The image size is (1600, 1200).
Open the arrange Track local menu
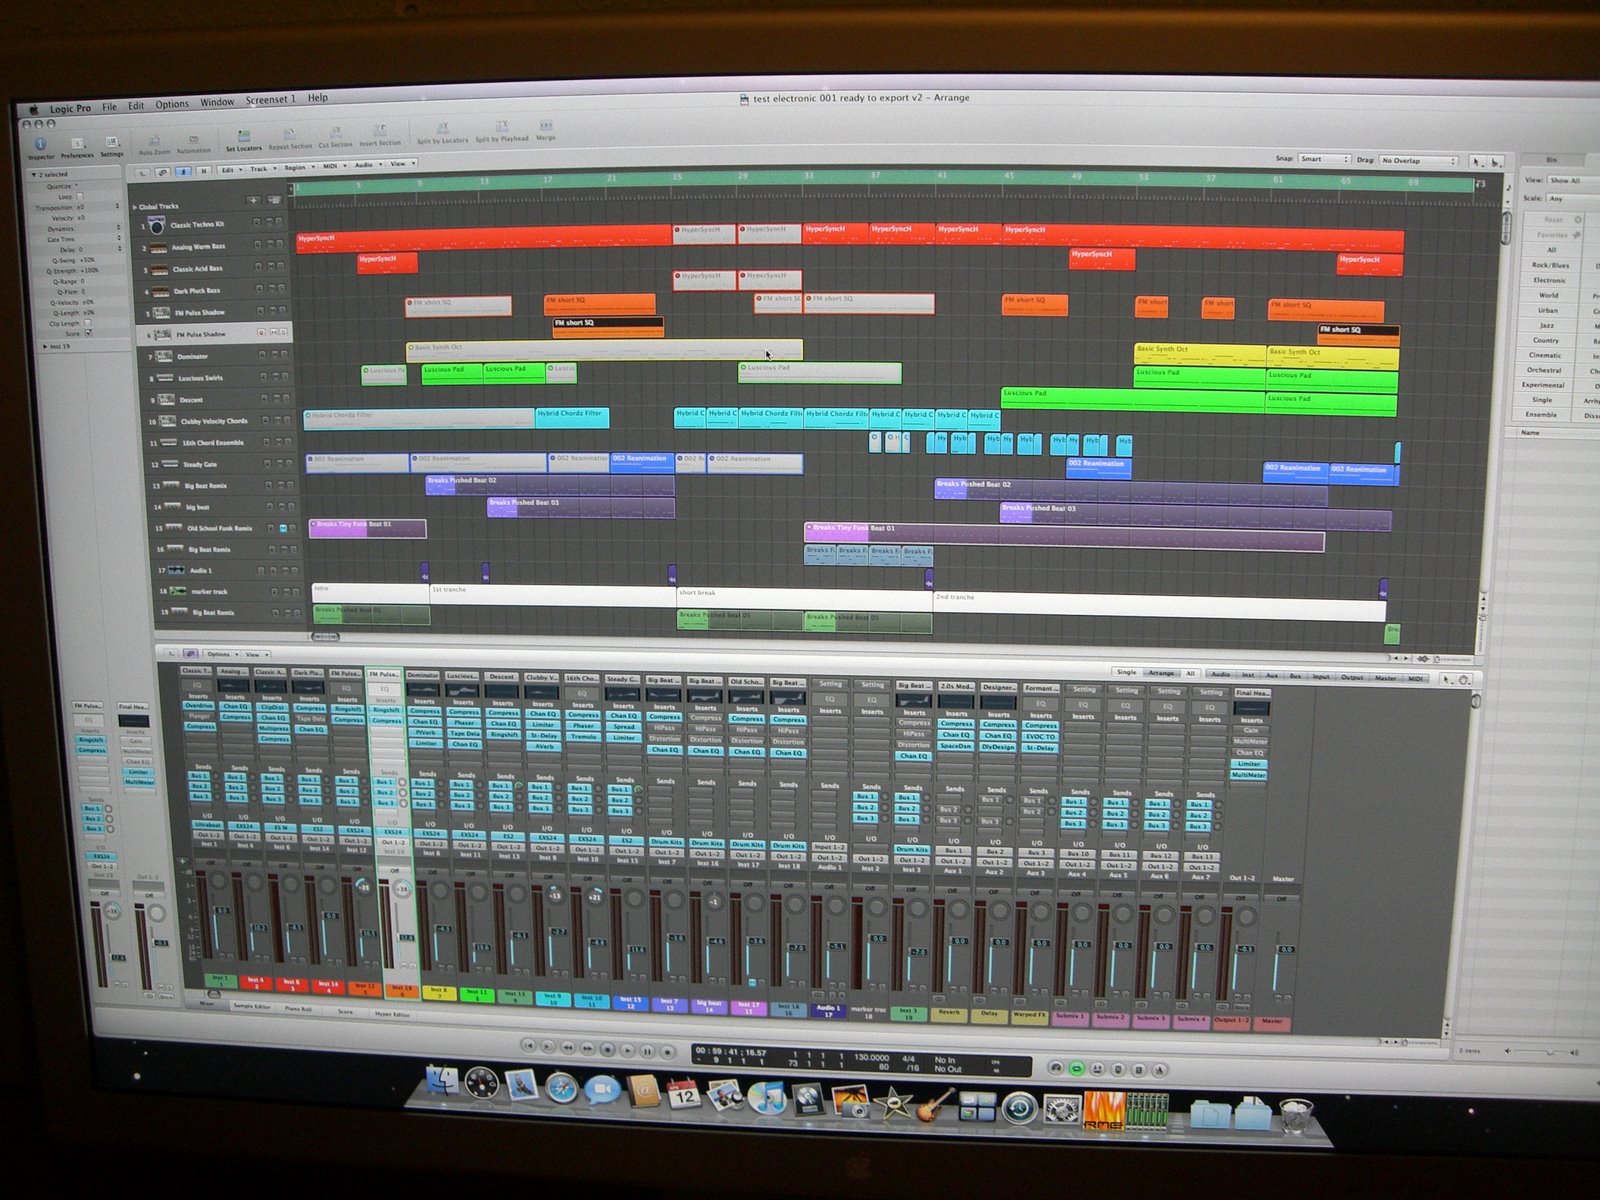click(262, 169)
